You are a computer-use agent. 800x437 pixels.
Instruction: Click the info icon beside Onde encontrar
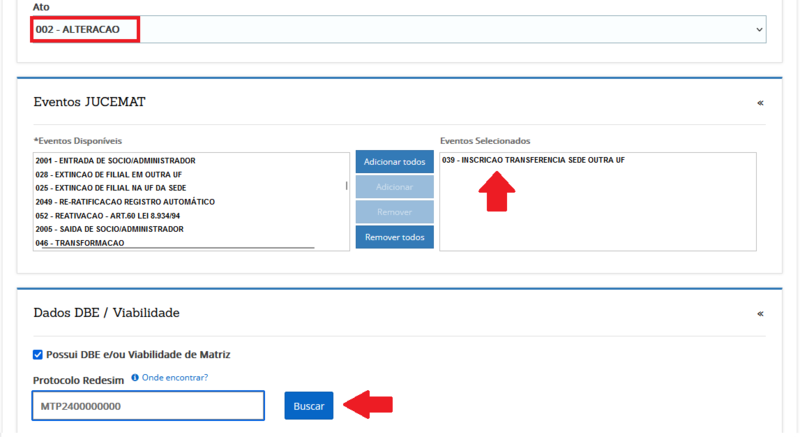point(135,378)
